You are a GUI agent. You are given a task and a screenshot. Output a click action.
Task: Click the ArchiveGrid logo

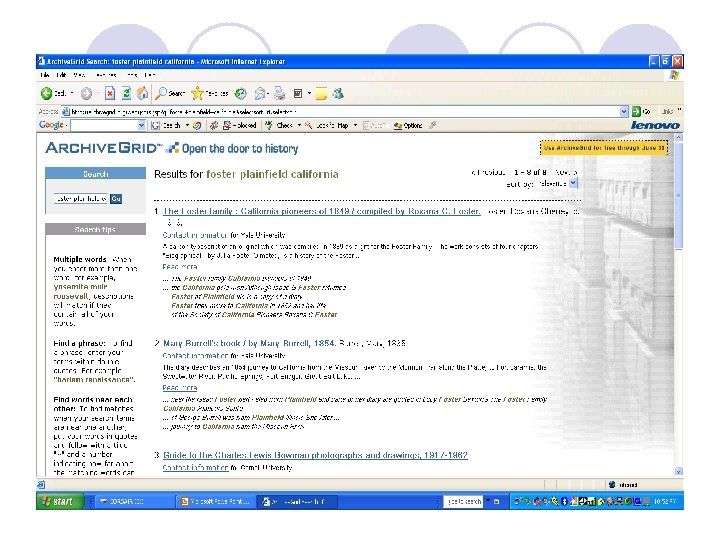pyautogui.click(x=104, y=148)
